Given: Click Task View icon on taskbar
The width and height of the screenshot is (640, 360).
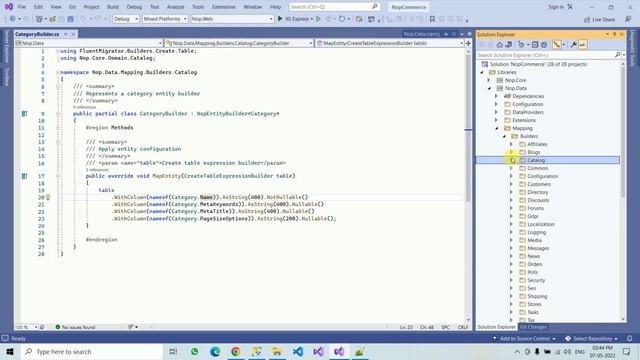Looking at the screenshot, I should coord(173,352).
